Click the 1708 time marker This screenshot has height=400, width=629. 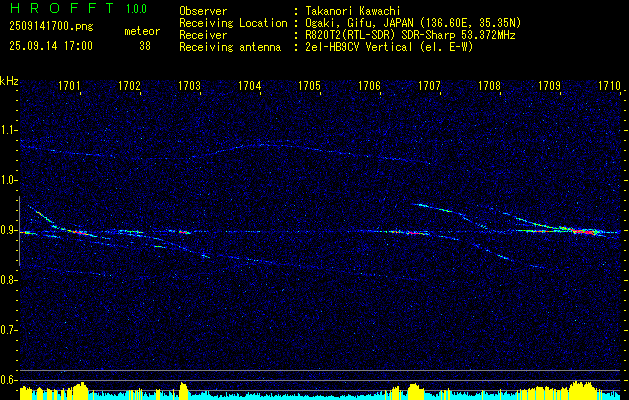[489, 85]
